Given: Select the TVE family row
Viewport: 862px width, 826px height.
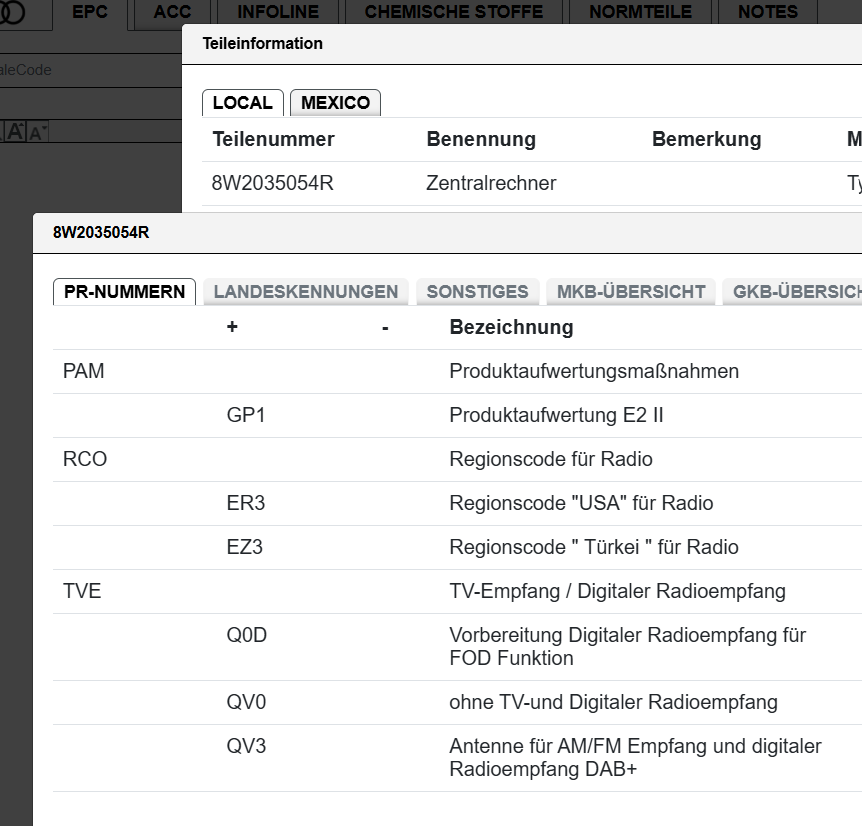Looking at the screenshot, I should (82, 591).
